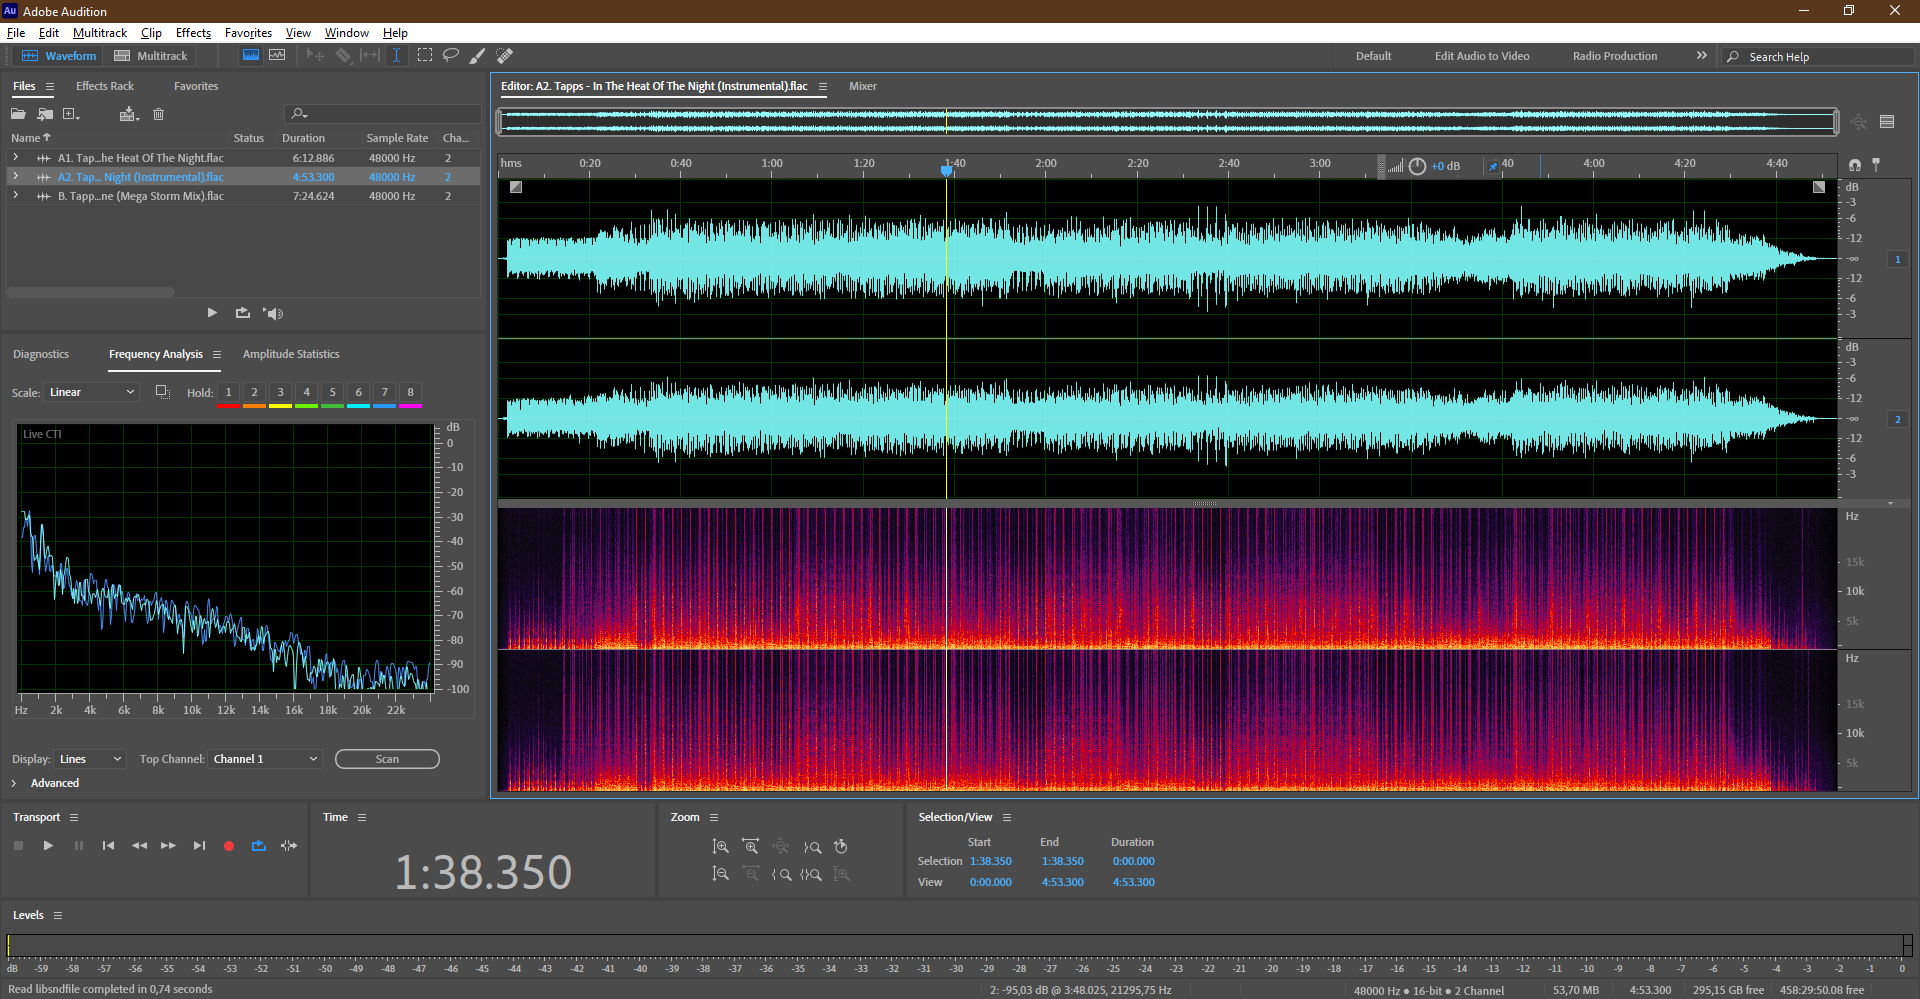Toggle channel 2 enable button
Screen dimensions: 1920x999
tap(1897, 419)
